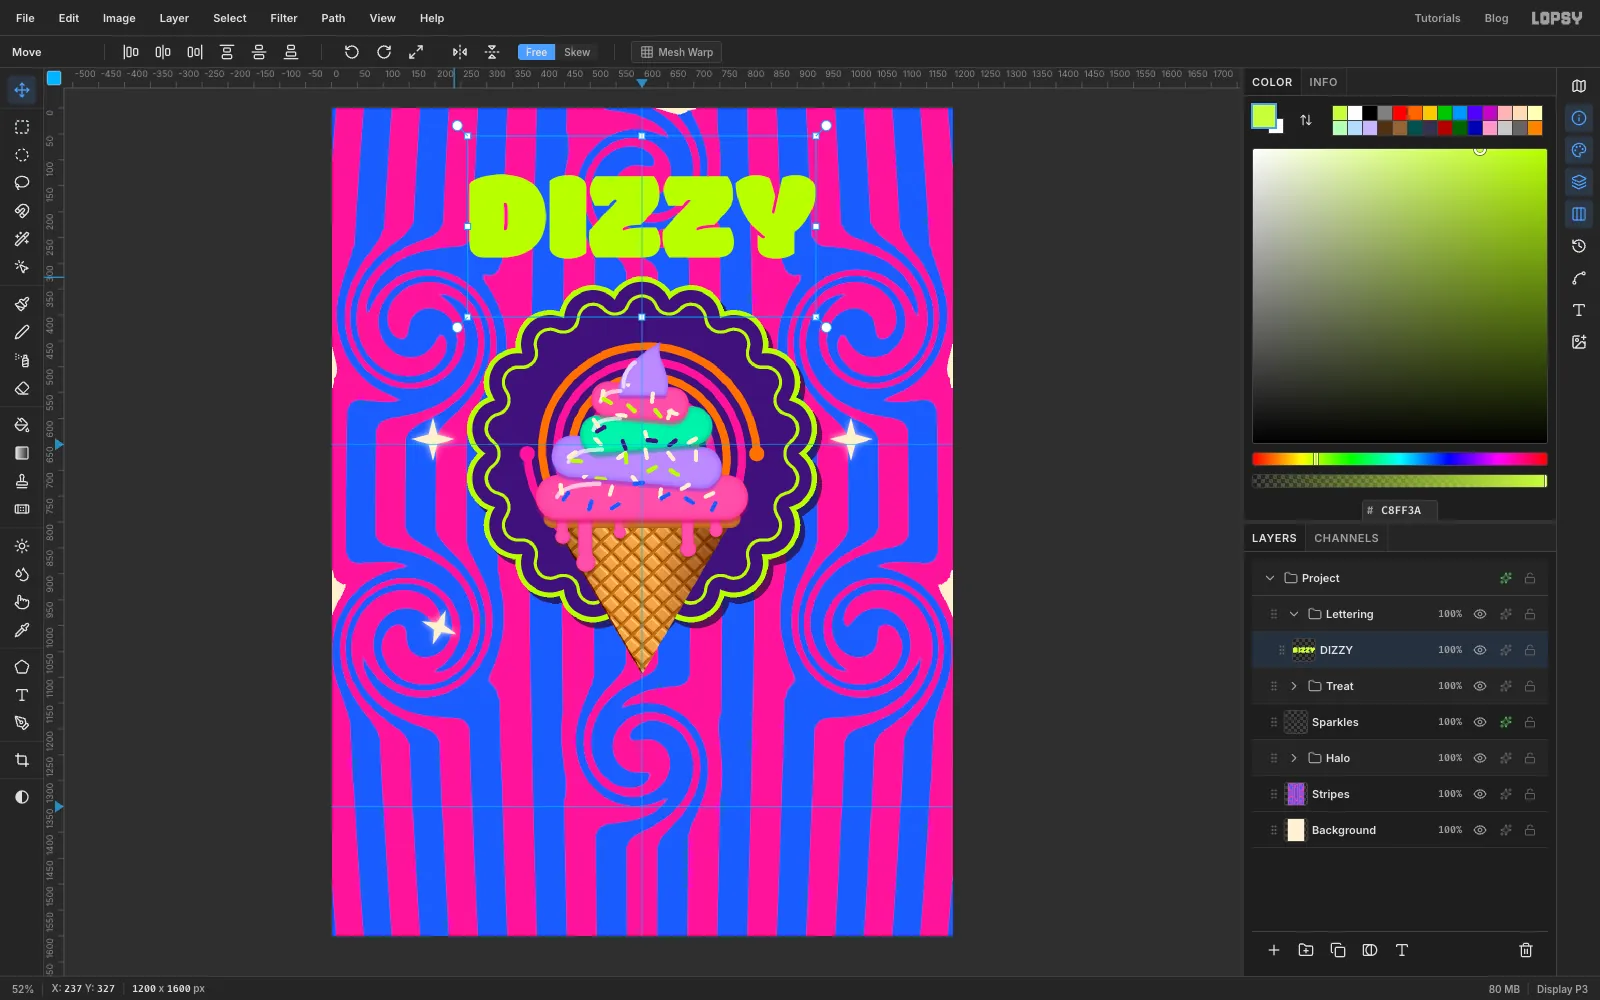This screenshot has width=1600, height=1000.
Task: Choose the Clone Stamp tool
Action: tap(22, 481)
